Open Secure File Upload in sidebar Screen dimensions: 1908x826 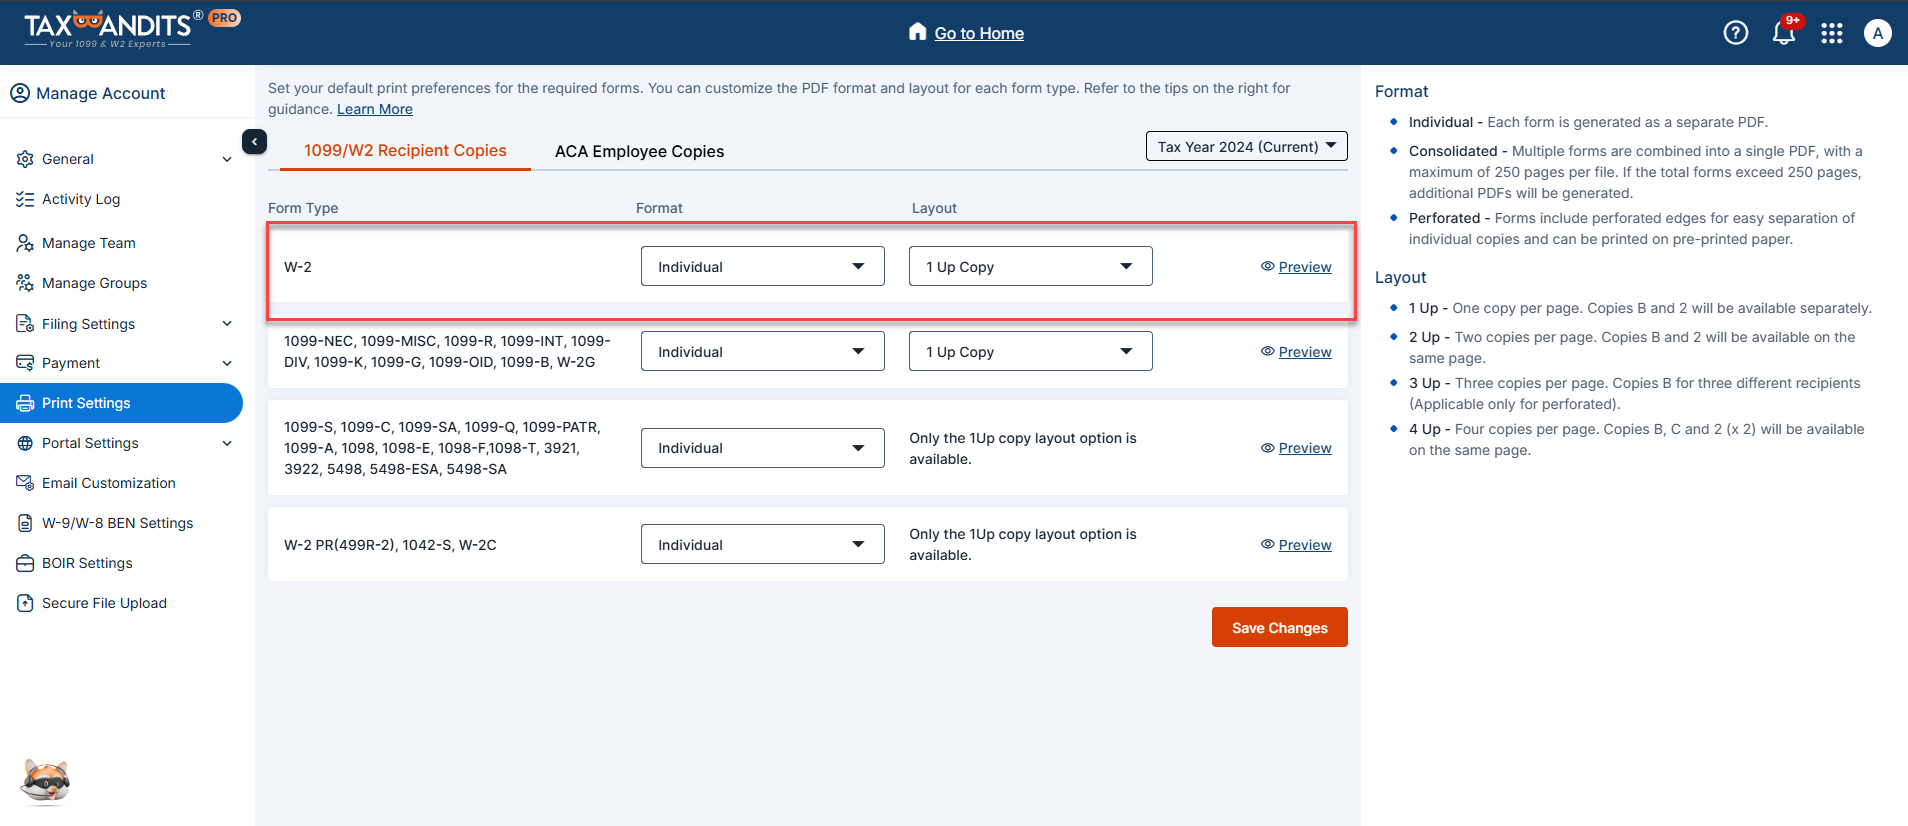104,603
